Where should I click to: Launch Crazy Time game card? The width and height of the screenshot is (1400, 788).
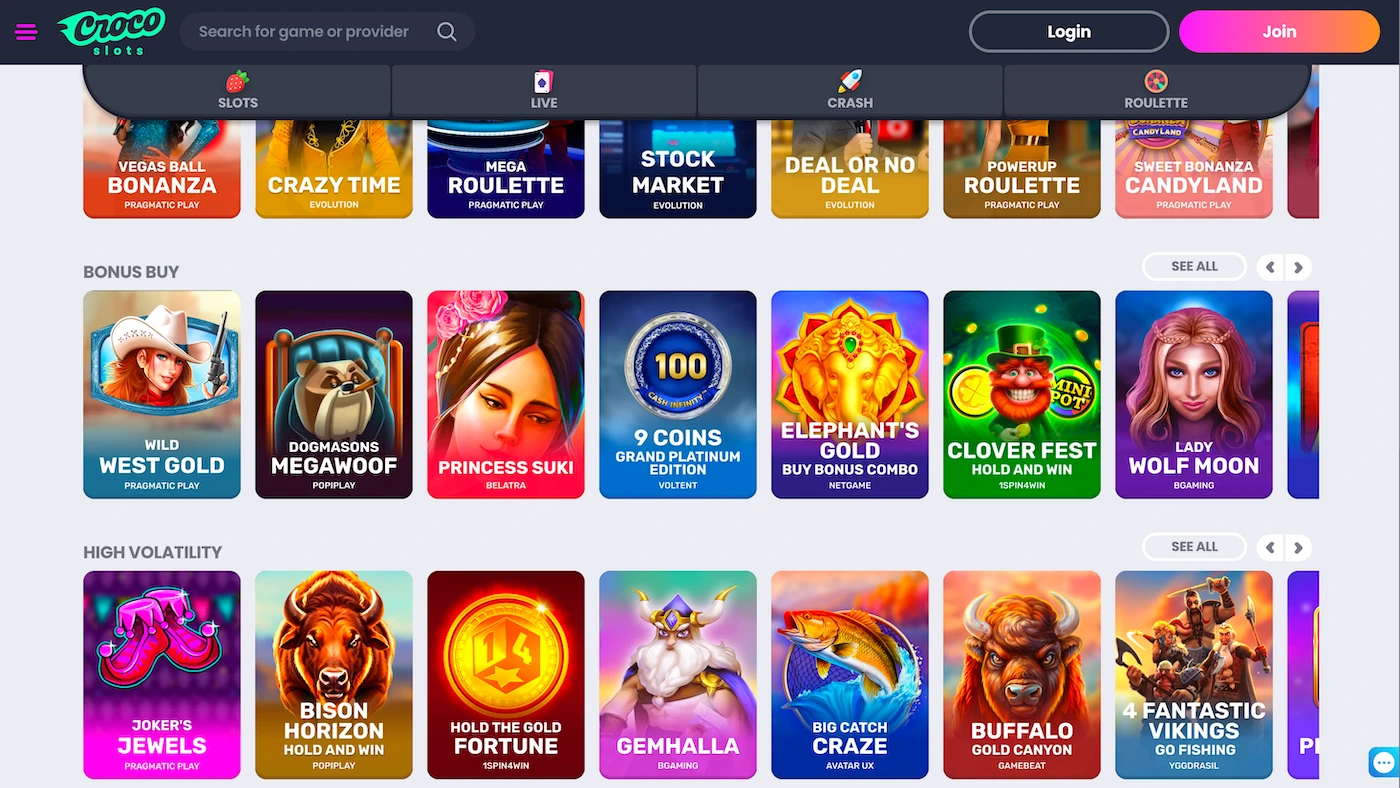[334, 168]
